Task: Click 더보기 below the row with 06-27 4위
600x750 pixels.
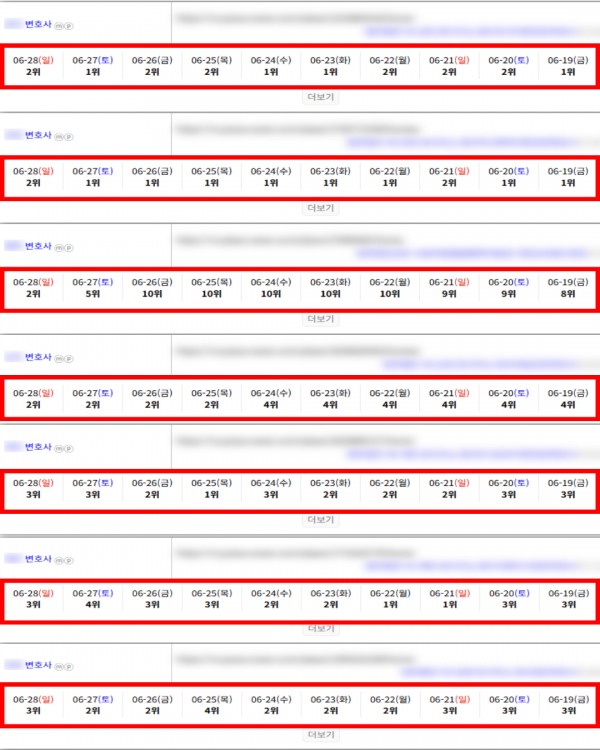Action: (321, 629)
